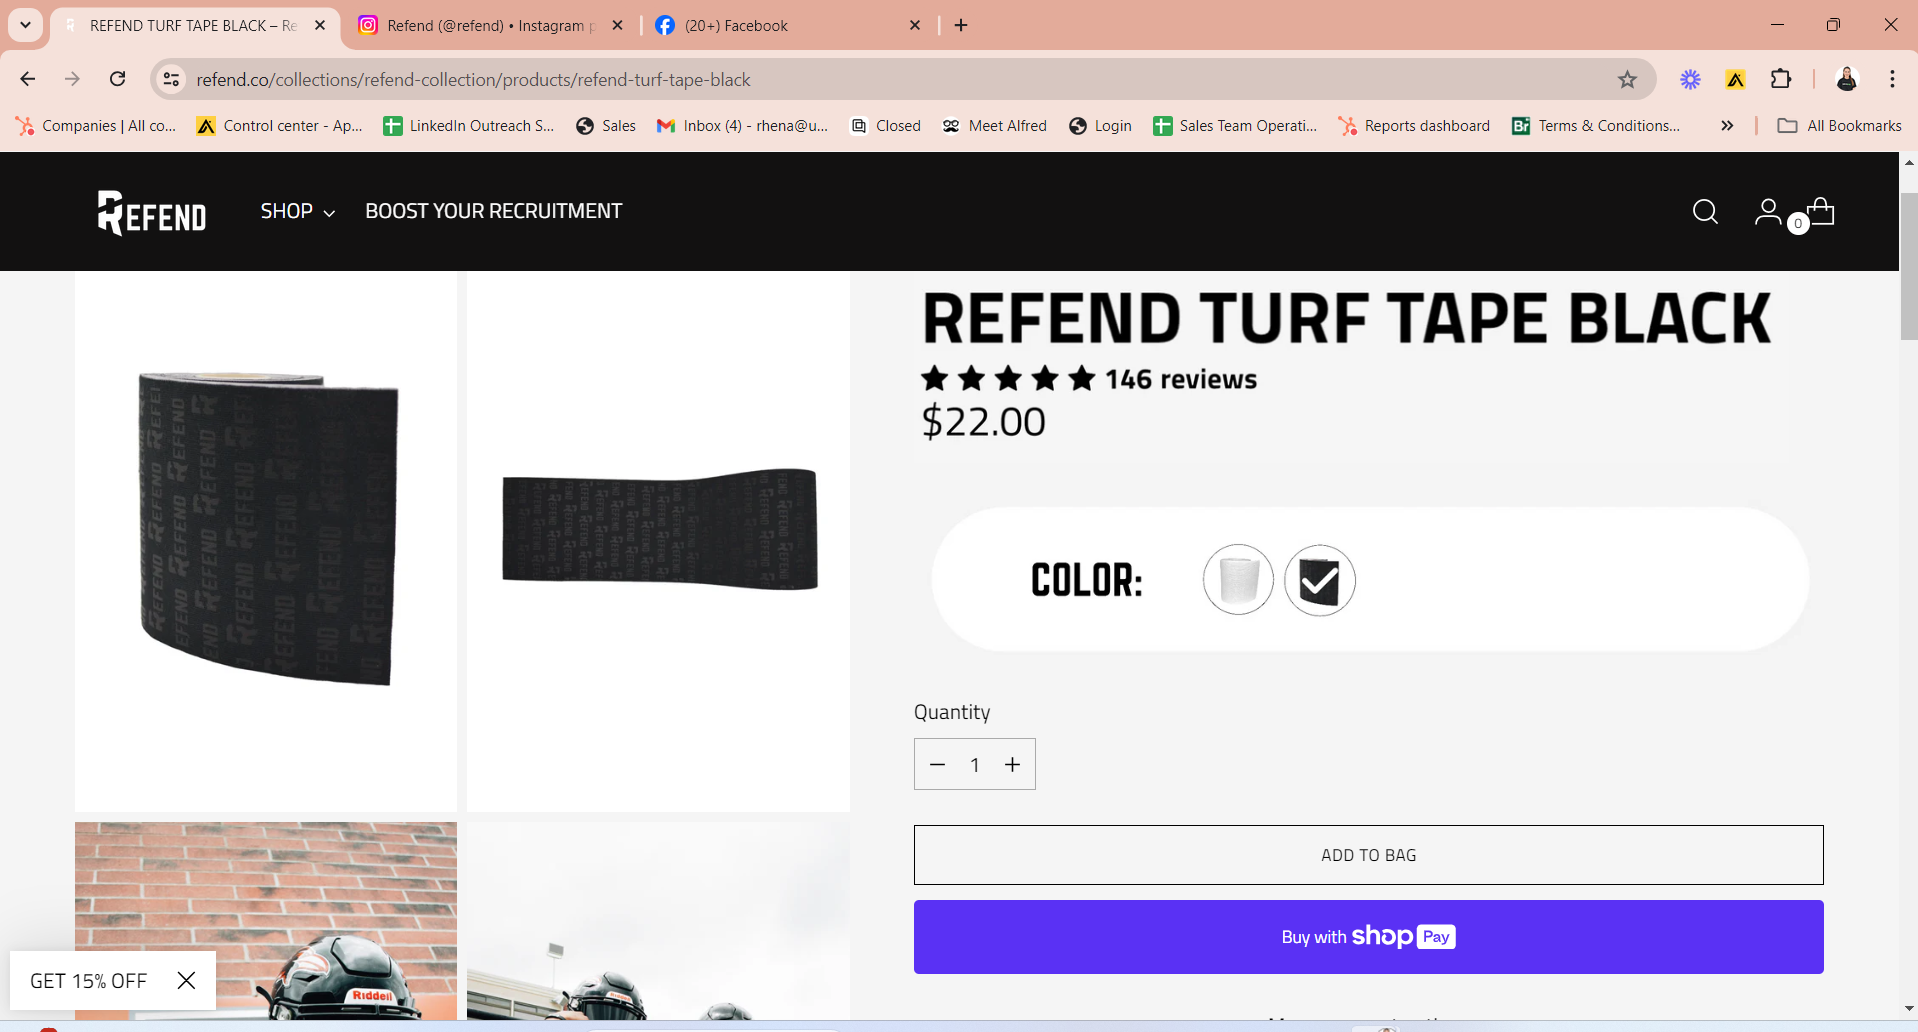Click ADD TO BAG button

[1368, 855]
